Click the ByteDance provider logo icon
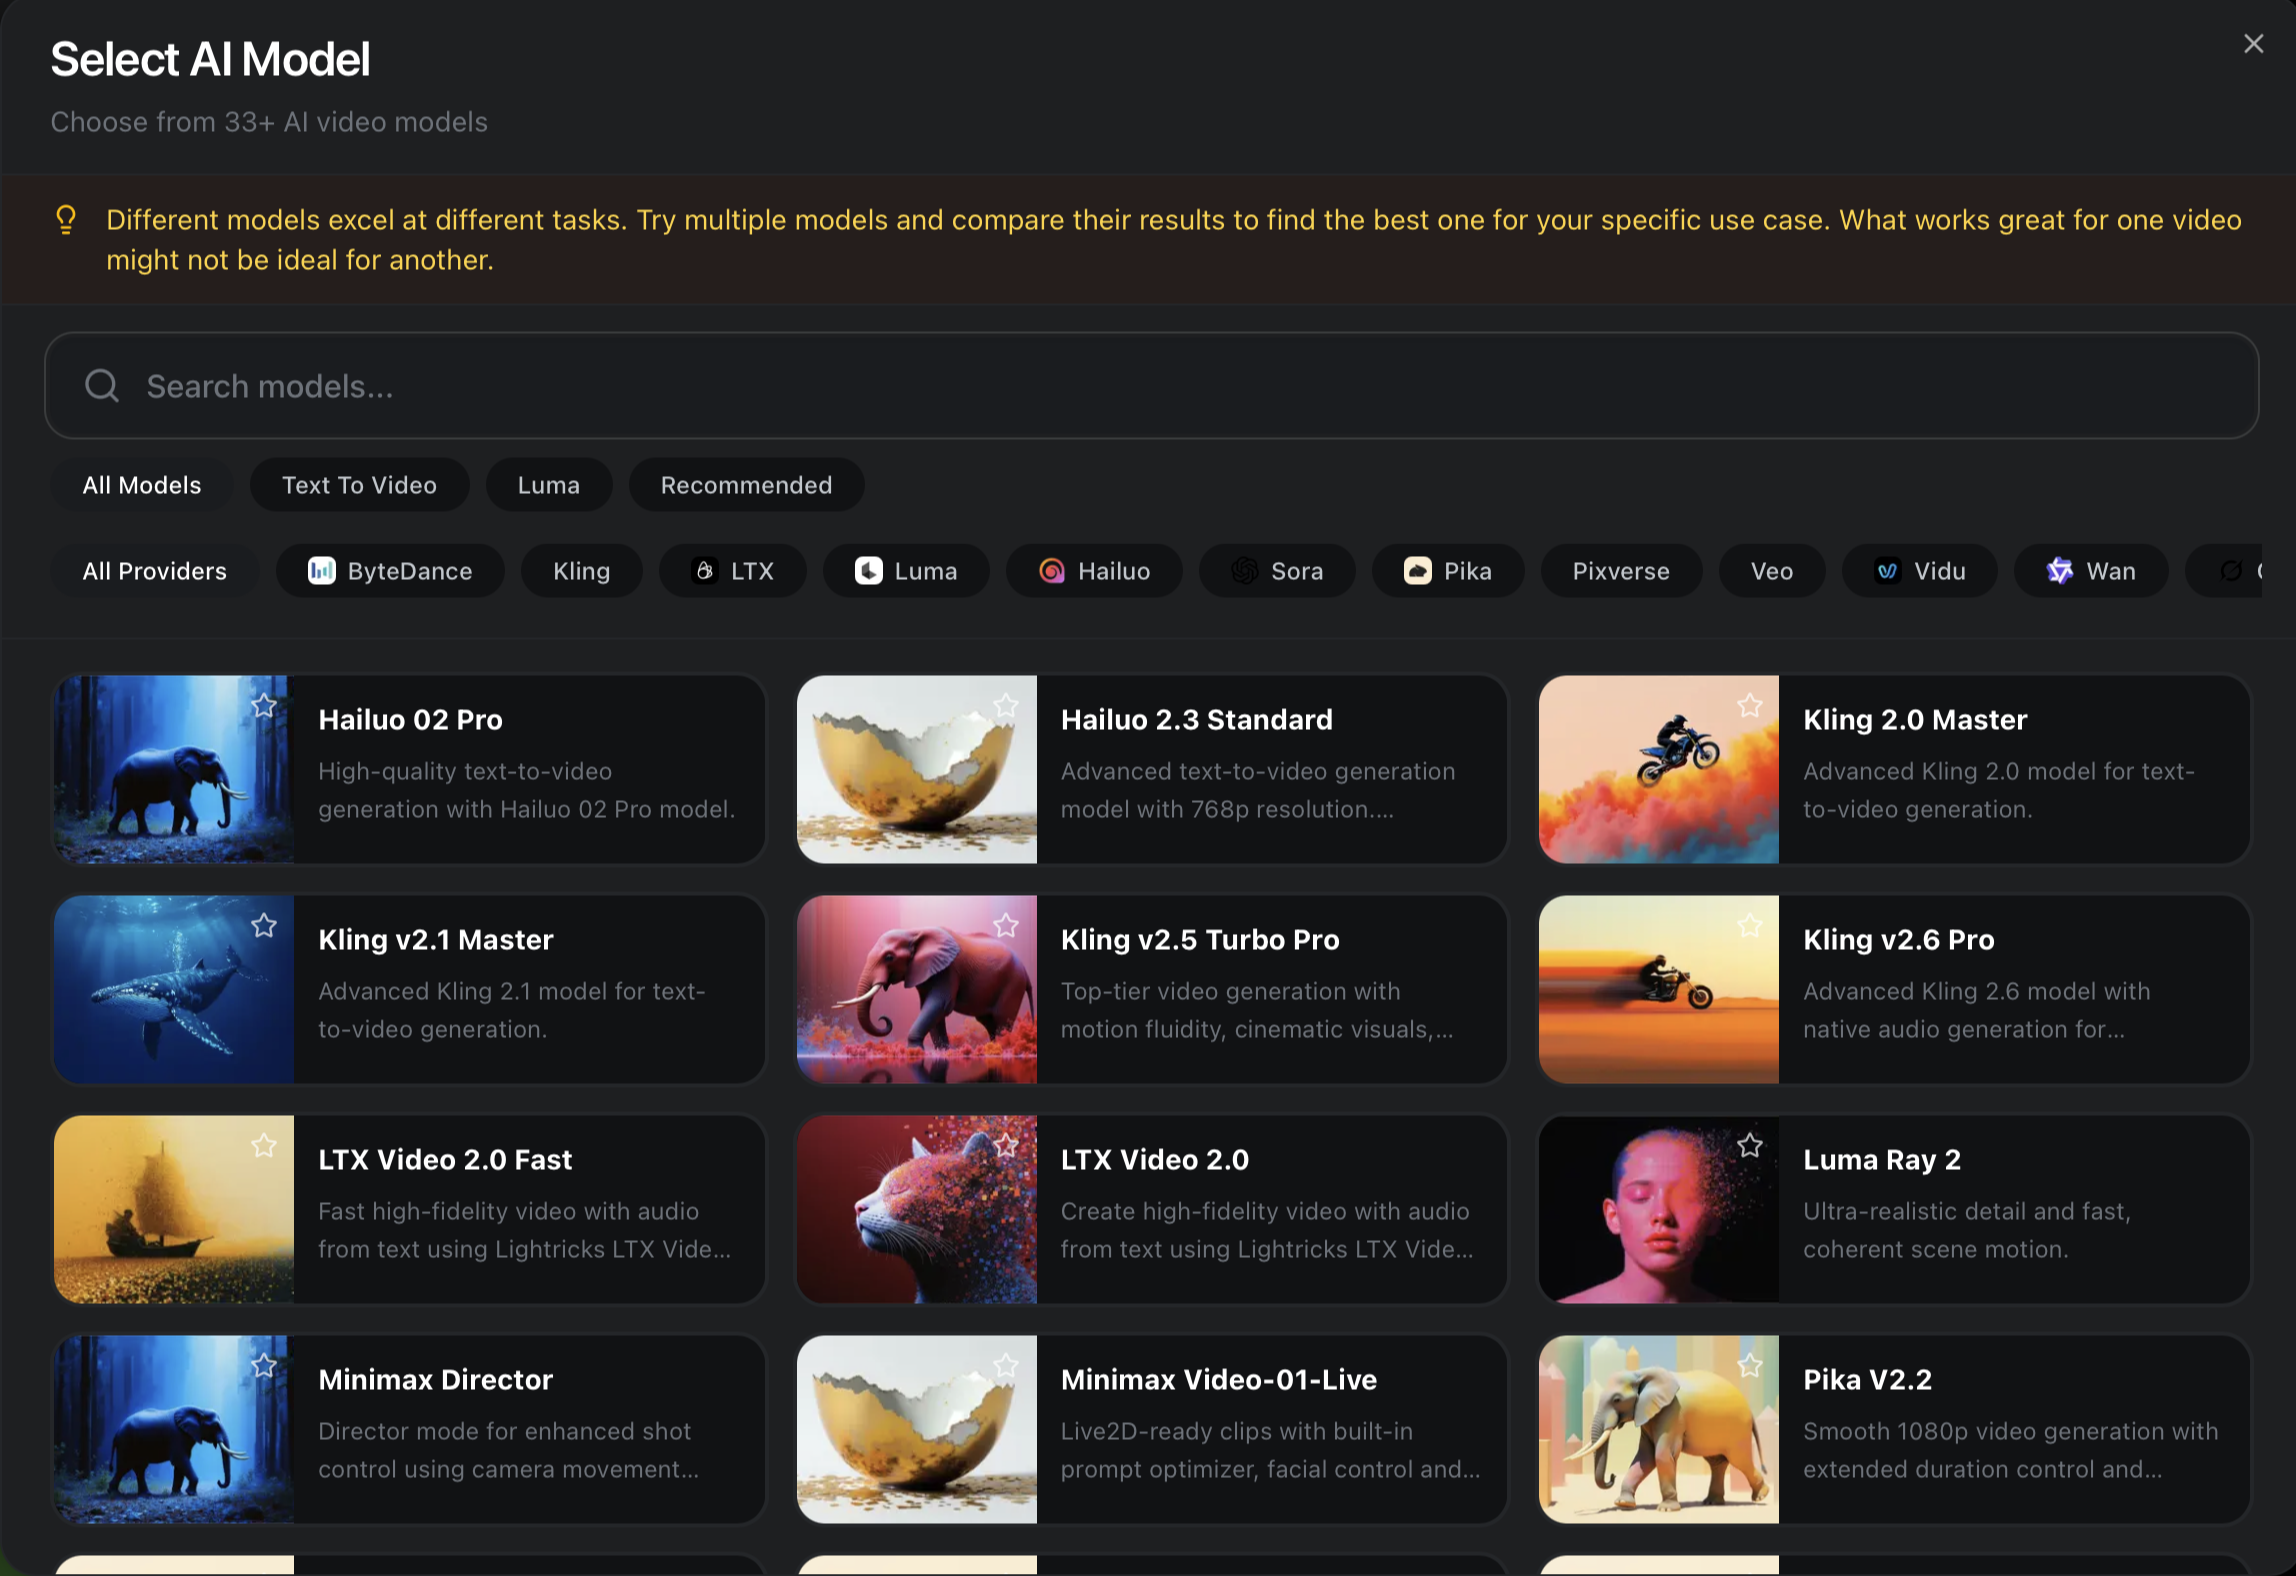Viewport: 2296px width, 1576px height. (x=321, y=571)
